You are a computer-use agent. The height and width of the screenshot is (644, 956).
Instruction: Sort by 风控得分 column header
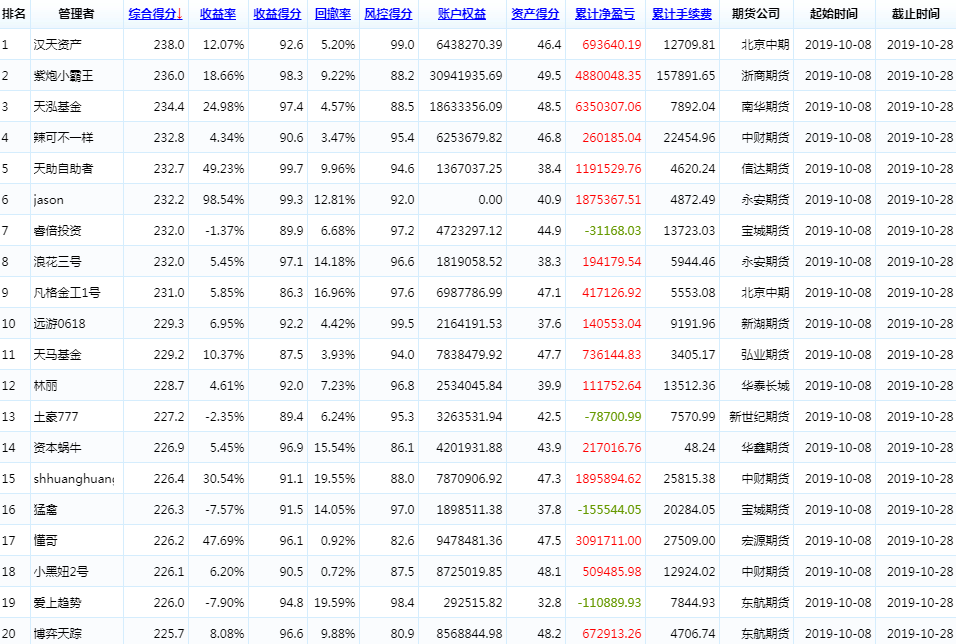pyautogui.click(x=388, y=13)
